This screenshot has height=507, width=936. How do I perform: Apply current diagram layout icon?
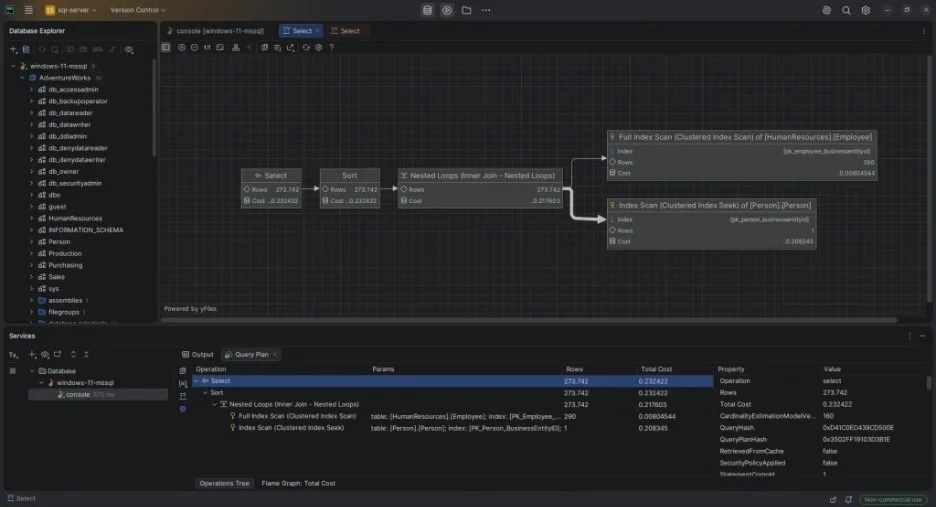click(236, 47)
